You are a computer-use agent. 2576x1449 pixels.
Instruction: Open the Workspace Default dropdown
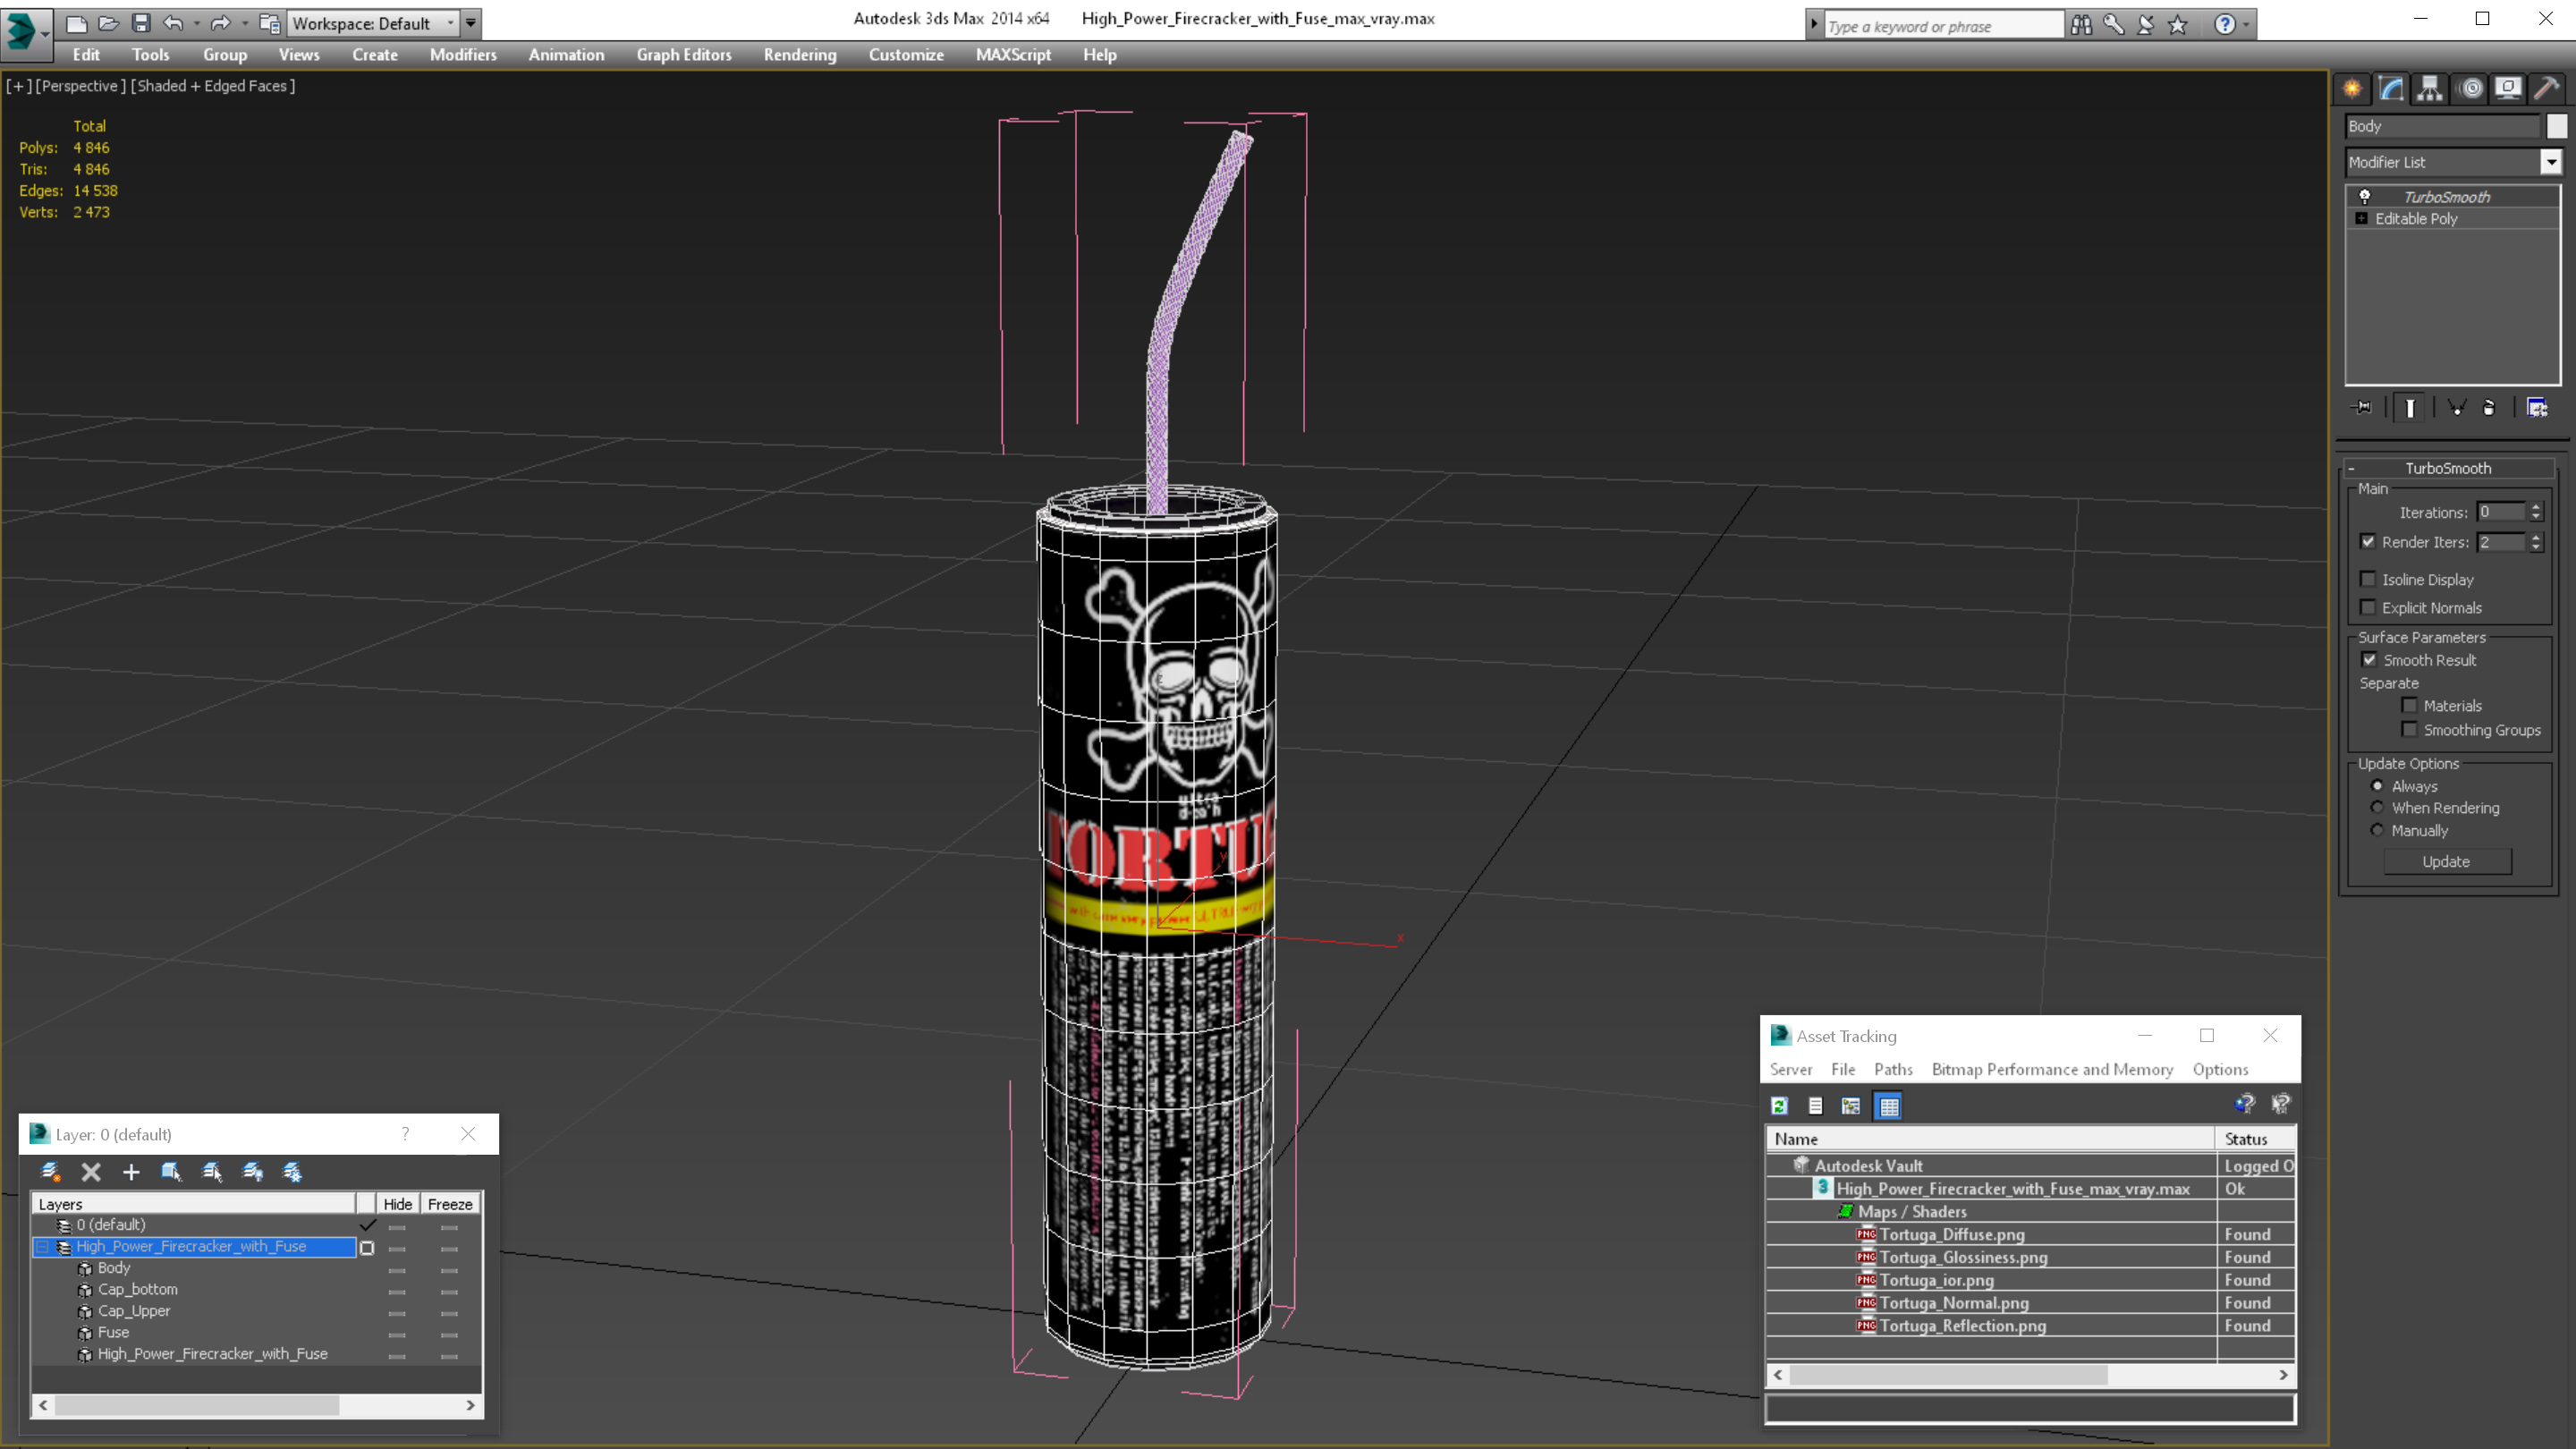point(451,23)
